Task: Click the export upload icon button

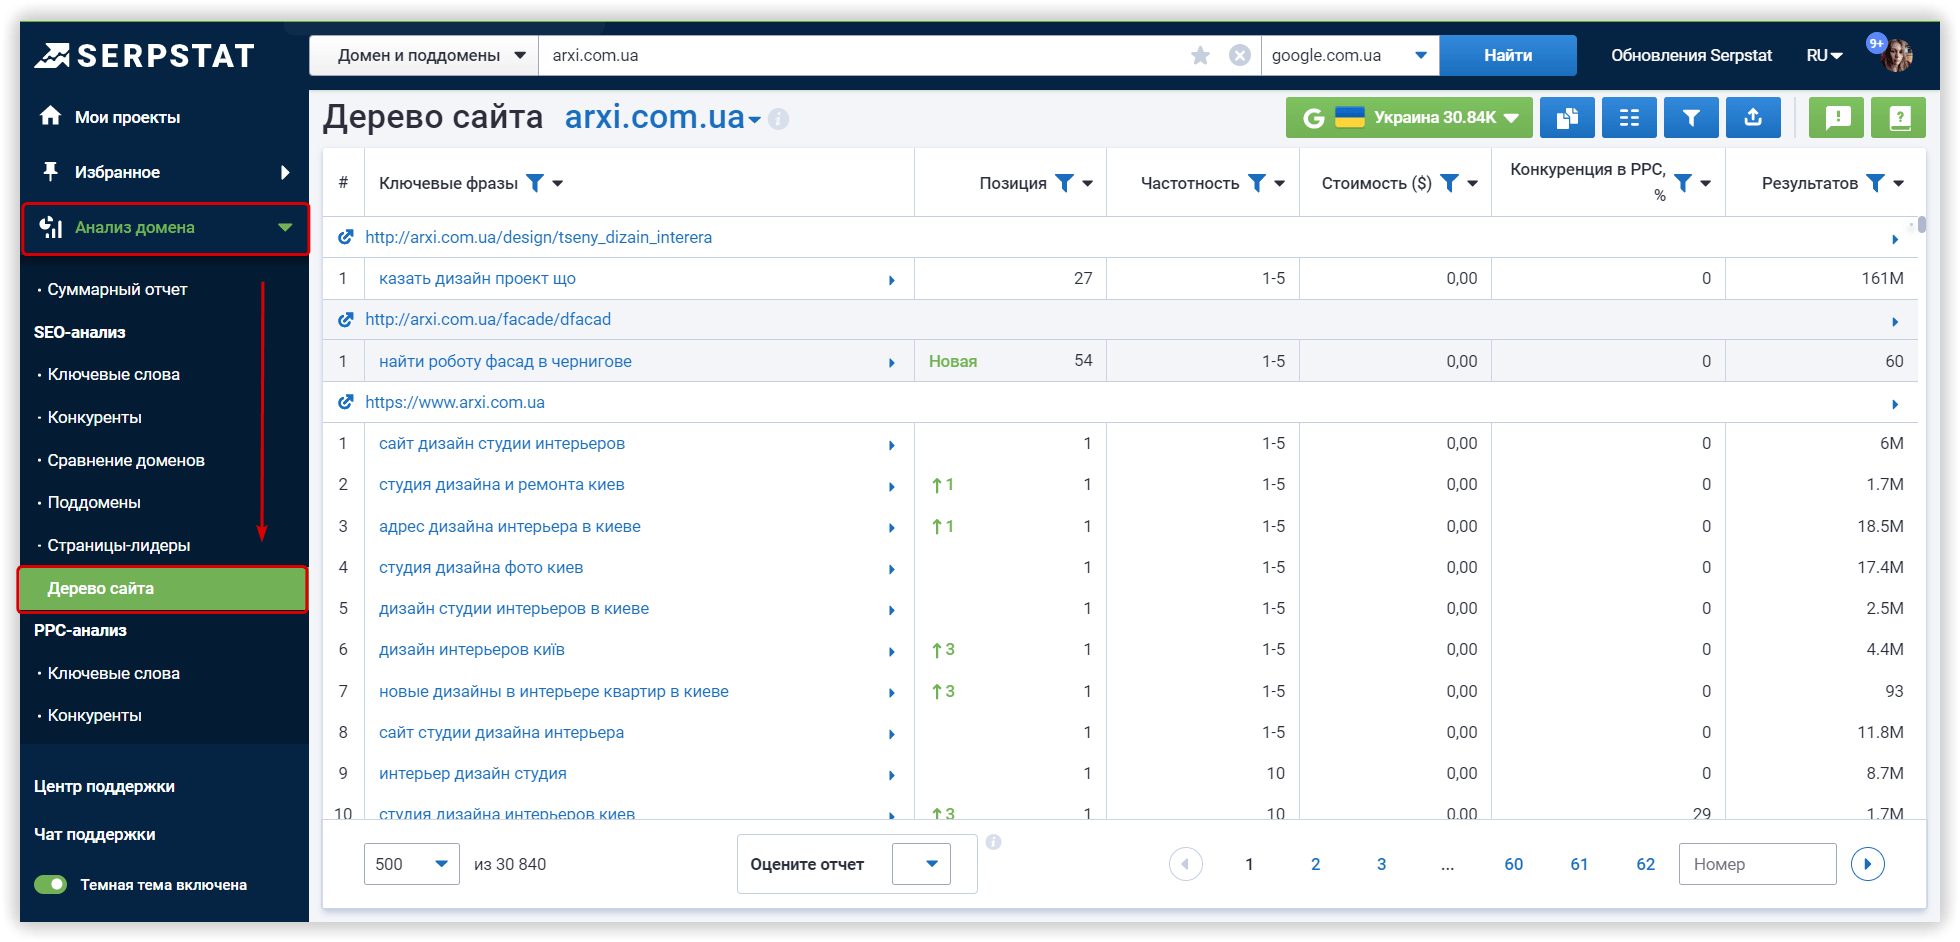Action: point(1753,118)
